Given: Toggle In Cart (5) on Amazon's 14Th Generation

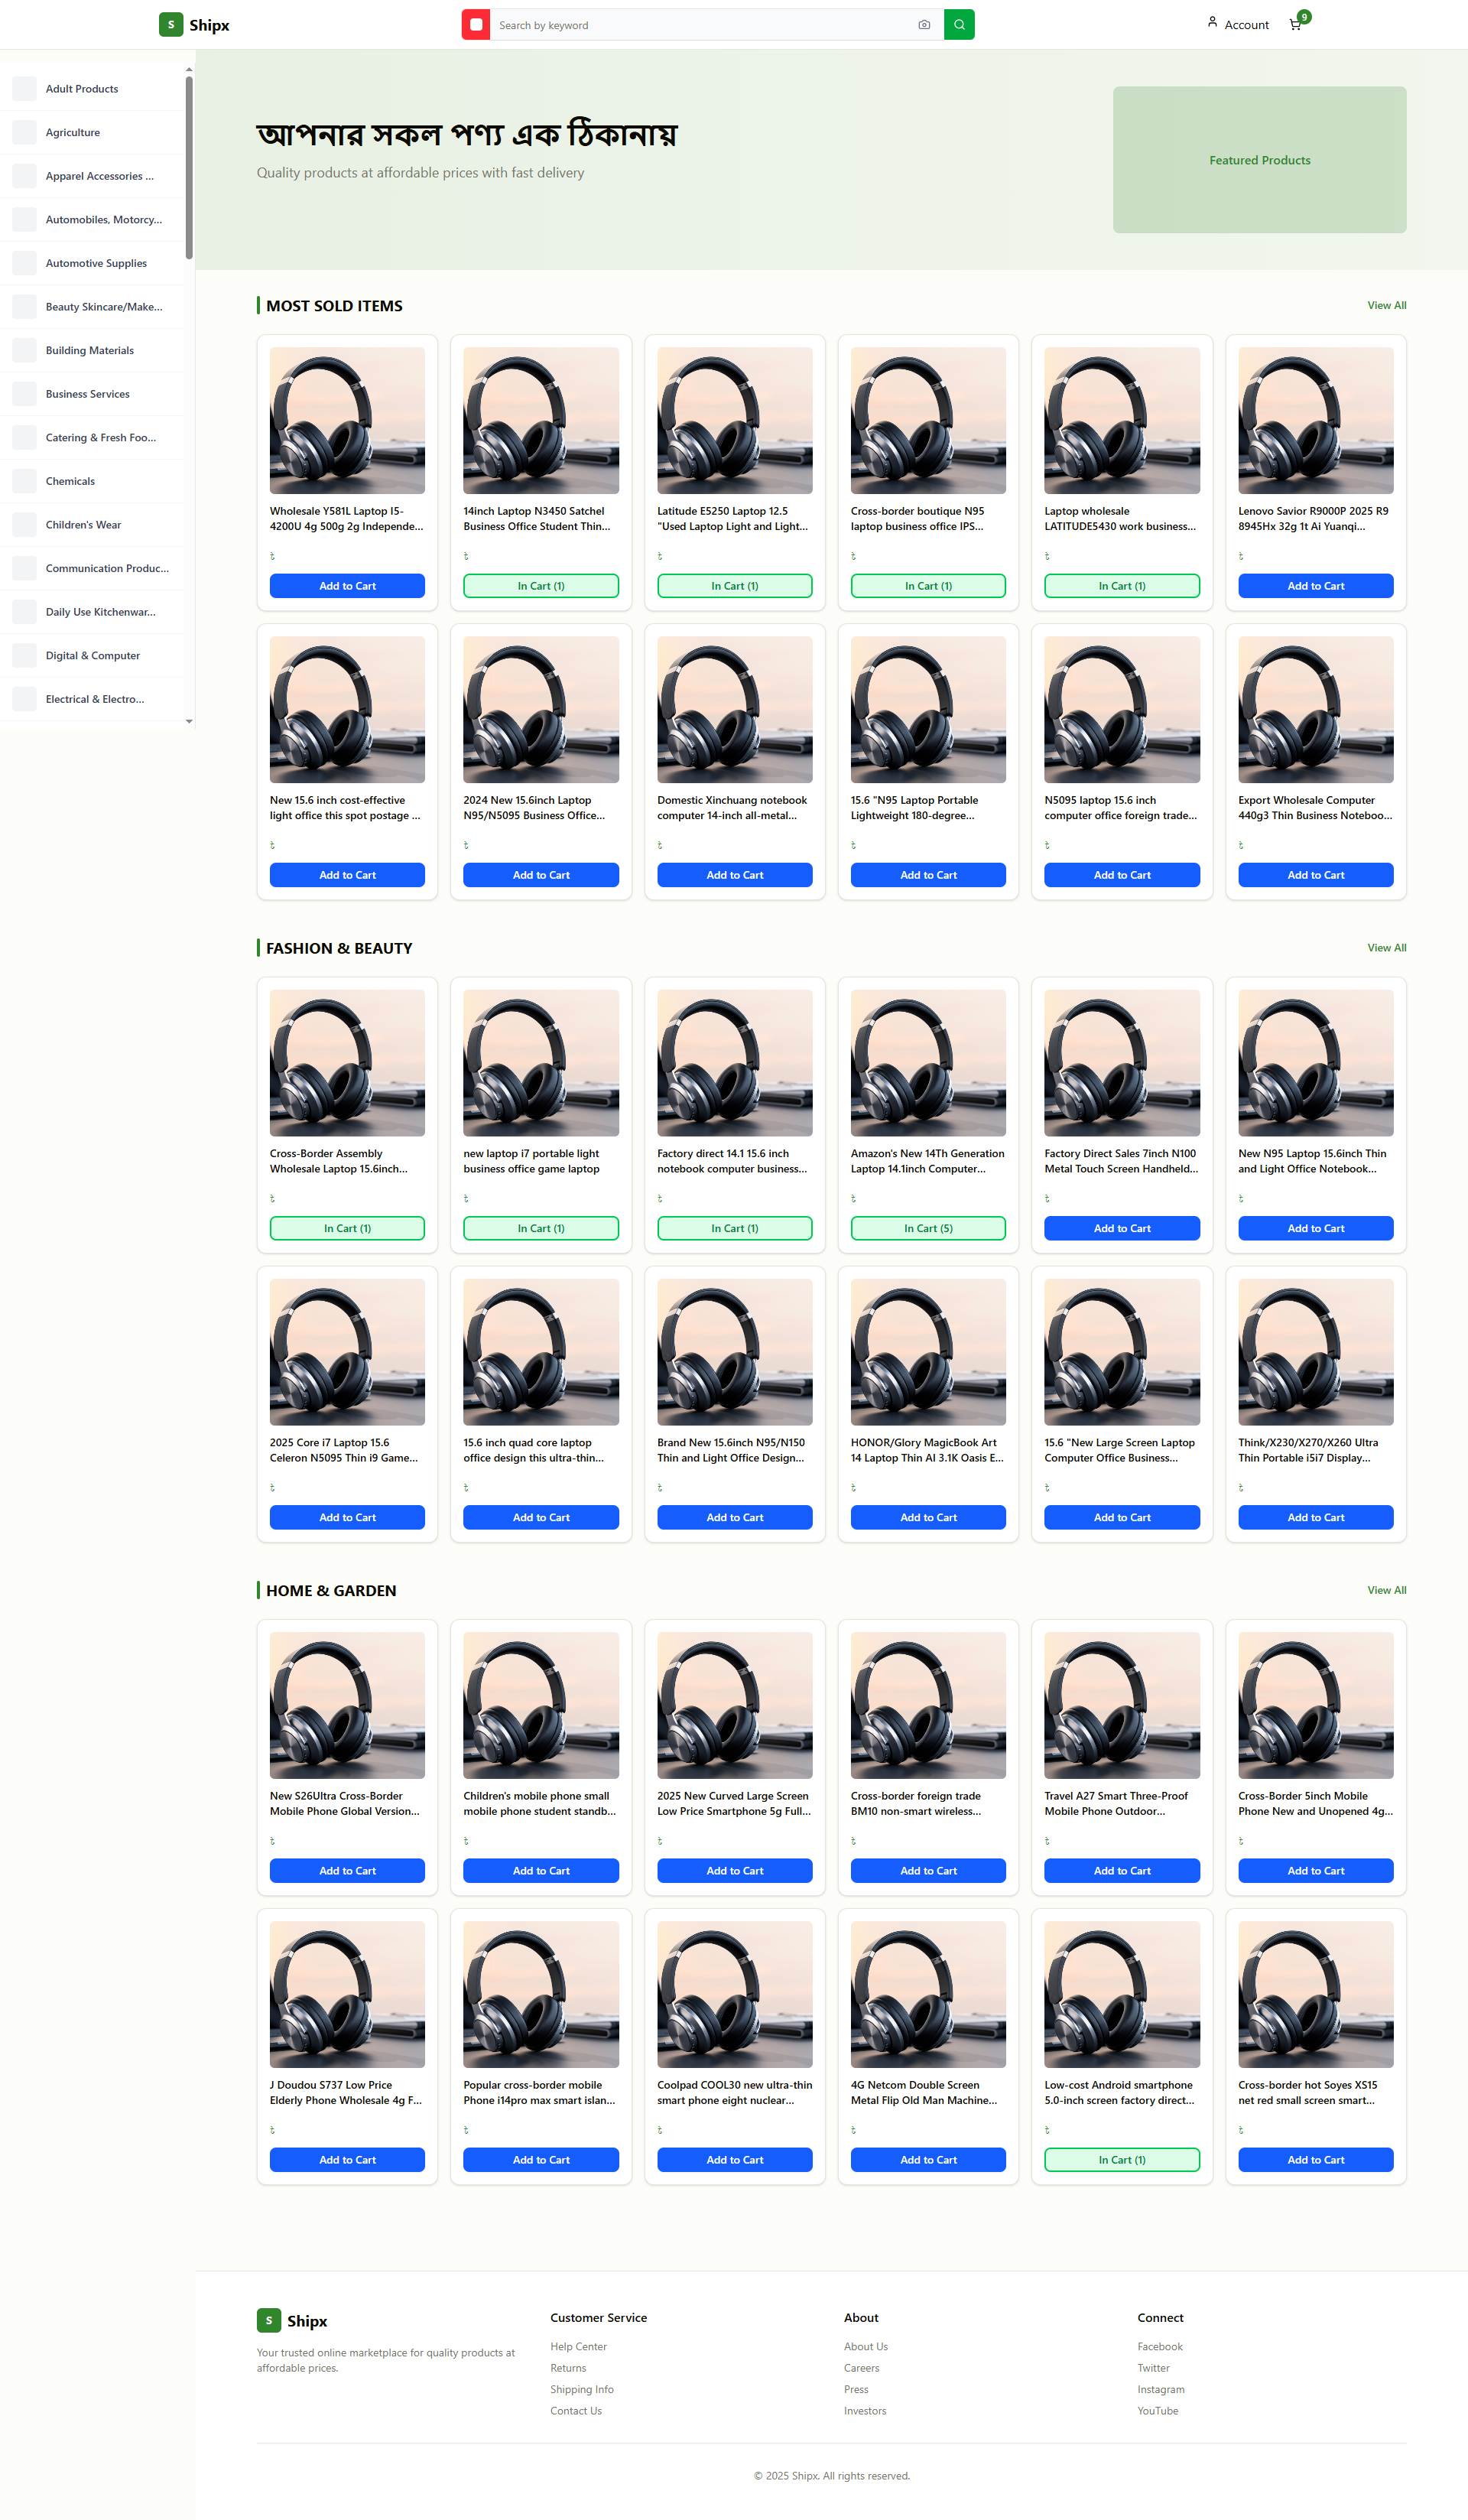Looking at the screenshot, I should point(927,1228).
